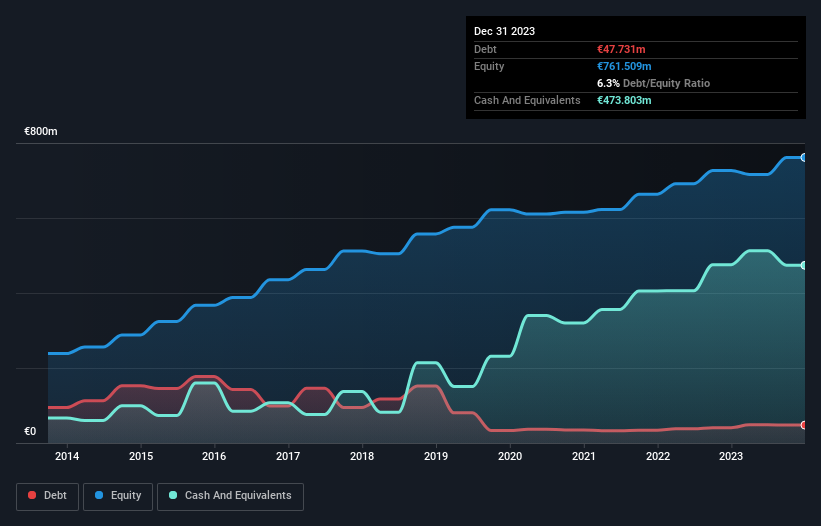Click the €0 y-axis label
Screen dimensions: 821x526
[x=30, y=432]
